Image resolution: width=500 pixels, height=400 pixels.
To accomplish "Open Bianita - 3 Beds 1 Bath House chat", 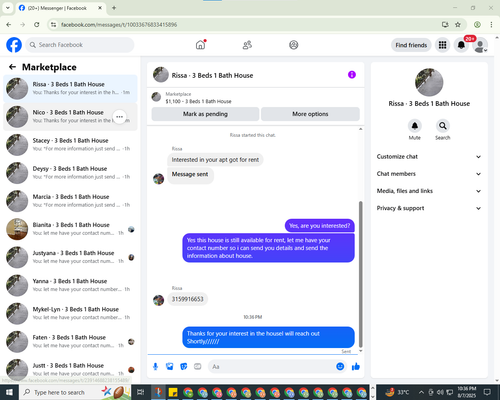I will 70,229.
